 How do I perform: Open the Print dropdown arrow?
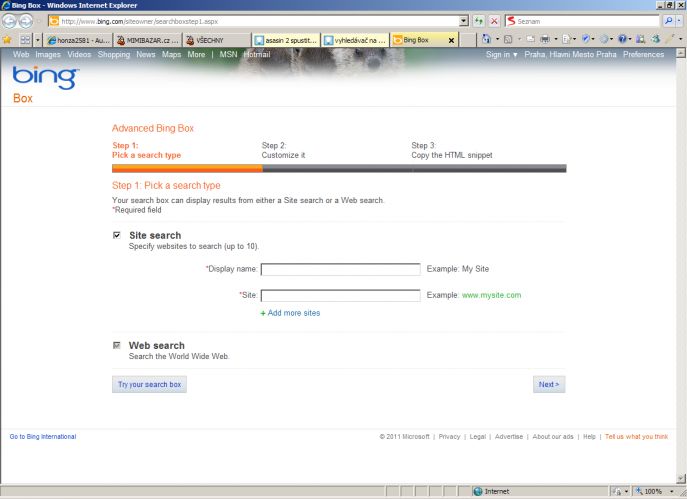click(x=556, y=39)
